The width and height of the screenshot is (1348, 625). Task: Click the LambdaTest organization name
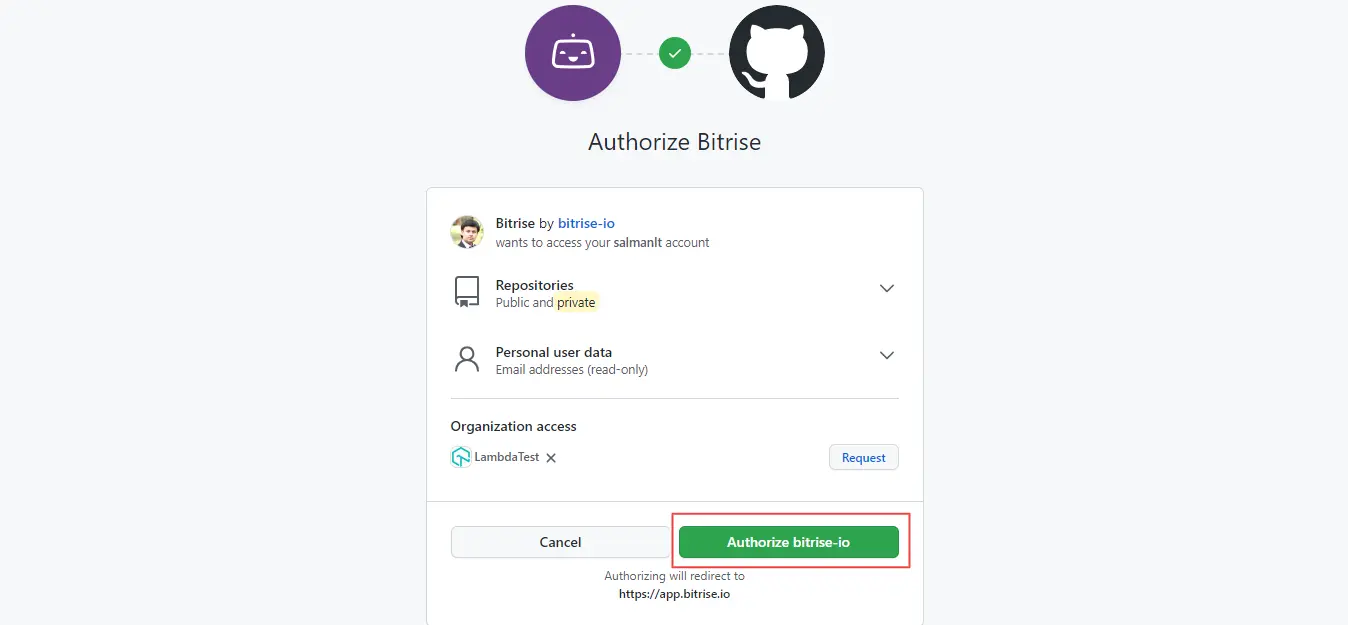coord(507,457)
